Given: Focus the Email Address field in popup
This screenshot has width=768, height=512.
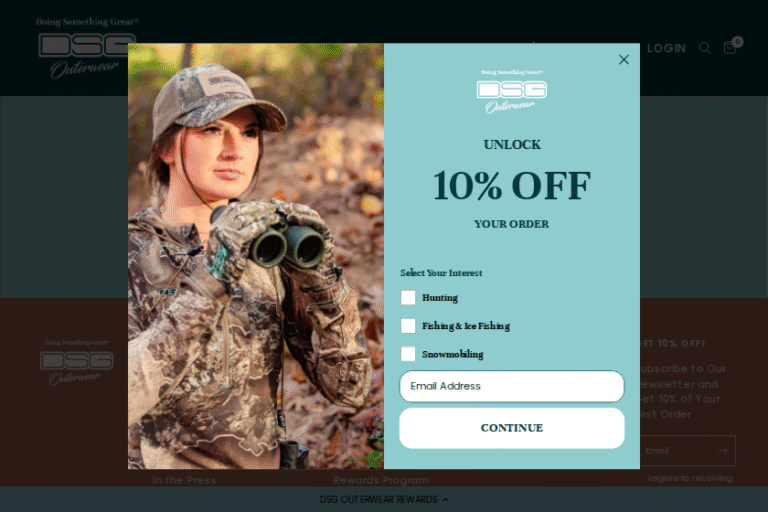Looking at the screenshot, I should pyautogui.click(x=511, y=386).
